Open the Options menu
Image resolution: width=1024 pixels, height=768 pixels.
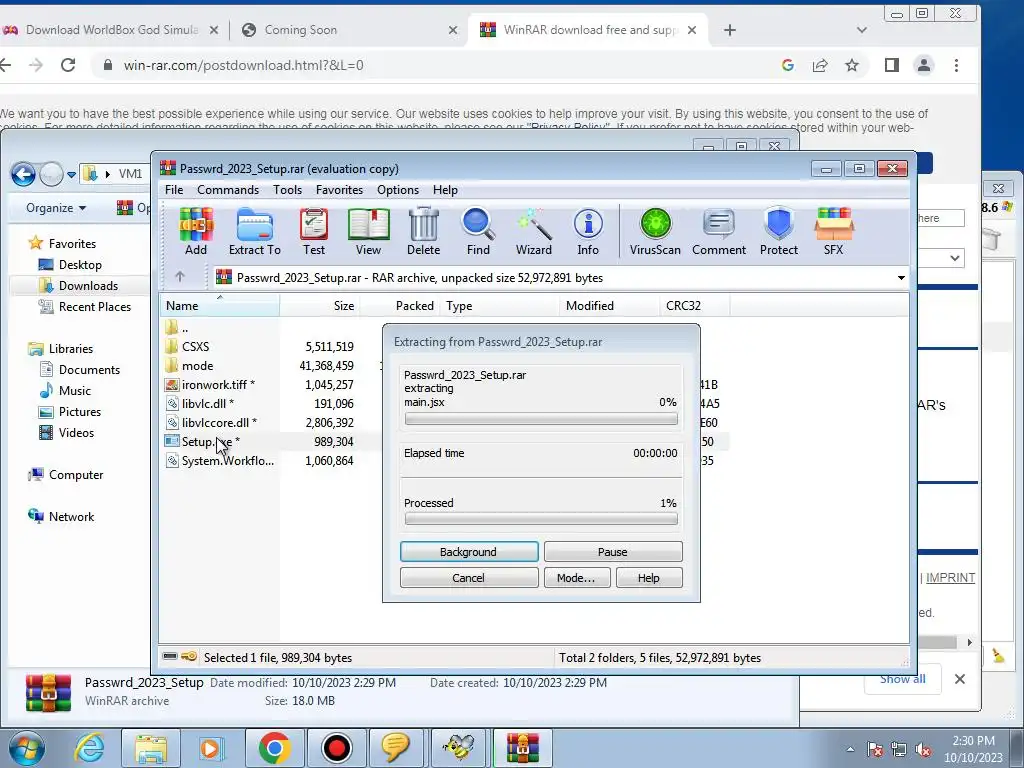point(398,190)
